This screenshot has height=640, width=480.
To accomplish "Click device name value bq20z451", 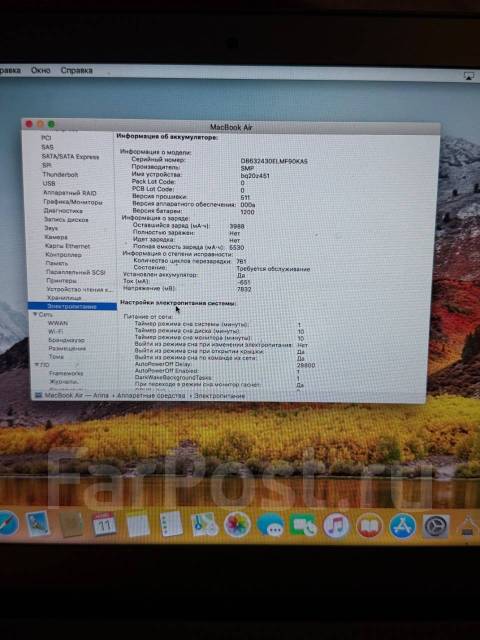I will tap(255, 176).
